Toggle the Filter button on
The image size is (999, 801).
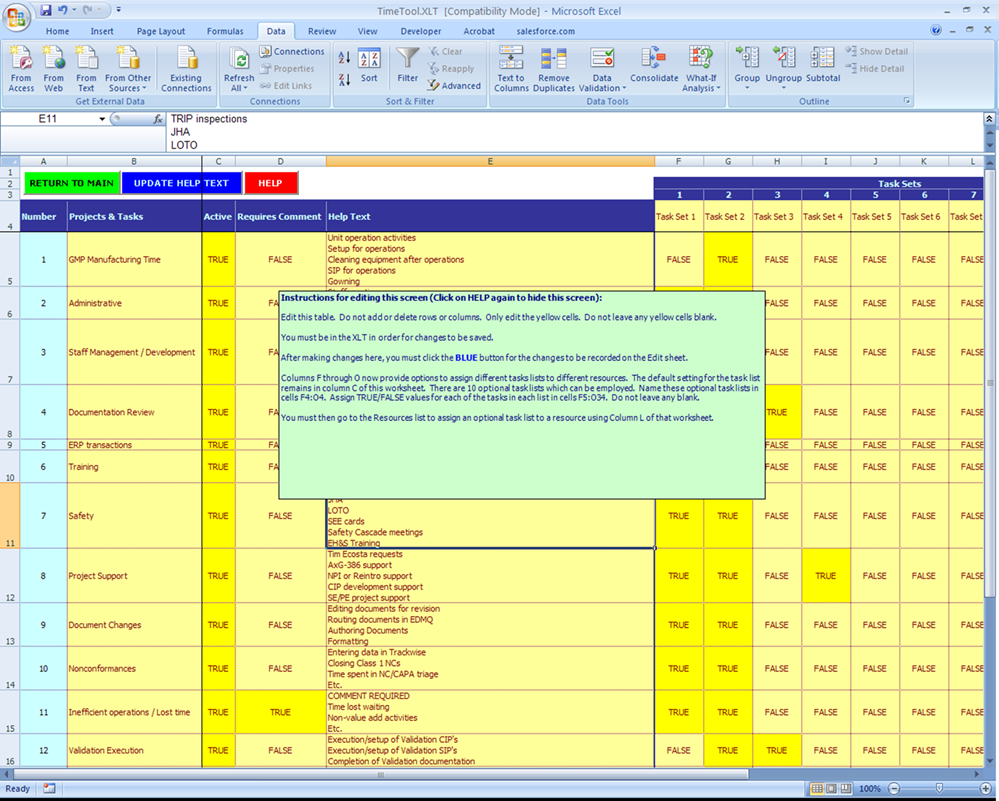tap(407, 66)
